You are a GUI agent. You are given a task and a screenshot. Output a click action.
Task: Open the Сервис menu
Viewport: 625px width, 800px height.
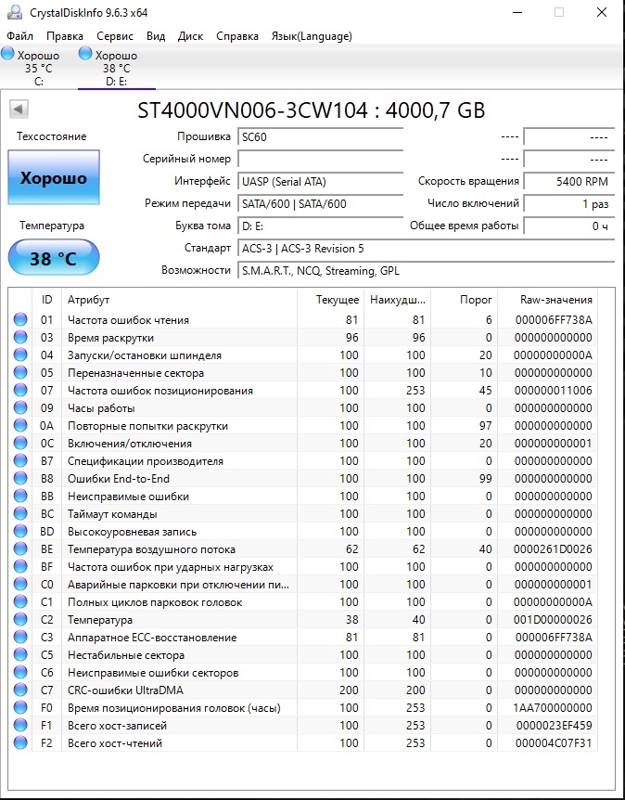click(115, 36)
